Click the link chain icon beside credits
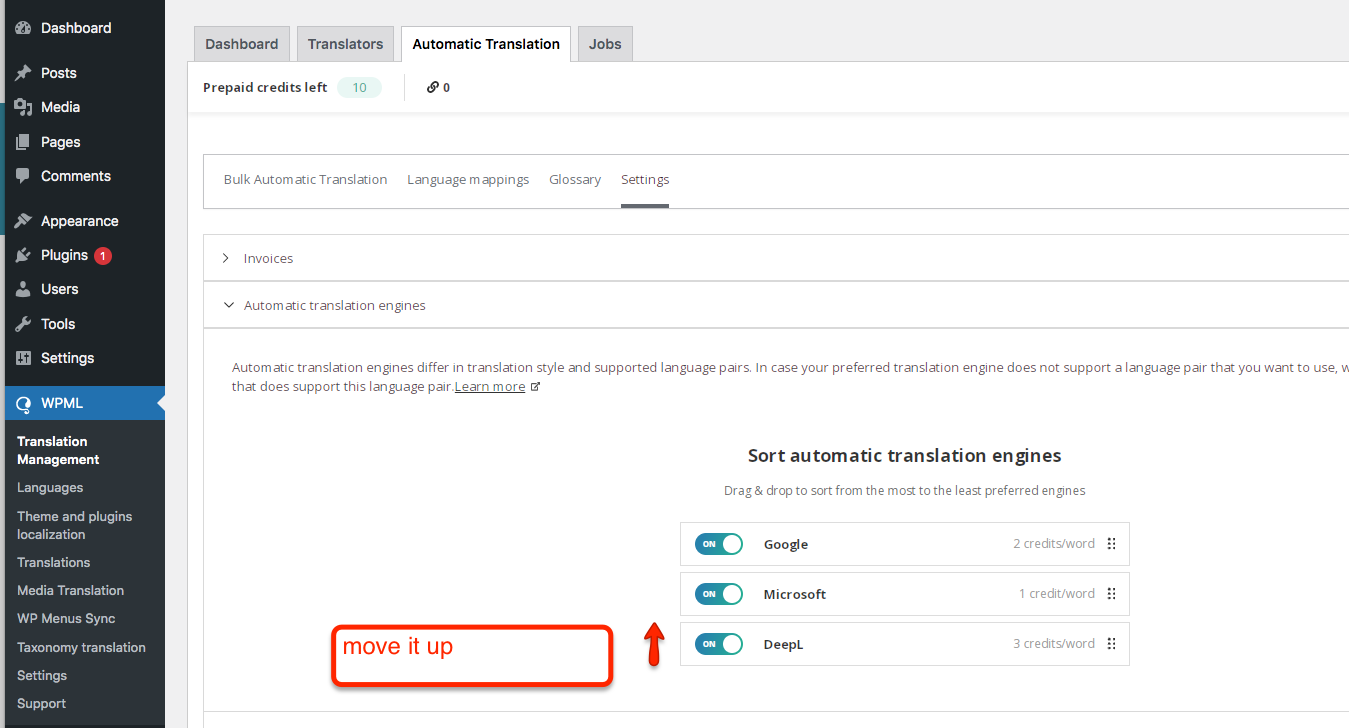This screenshot has width=1349, height=728. pos(433,87)
